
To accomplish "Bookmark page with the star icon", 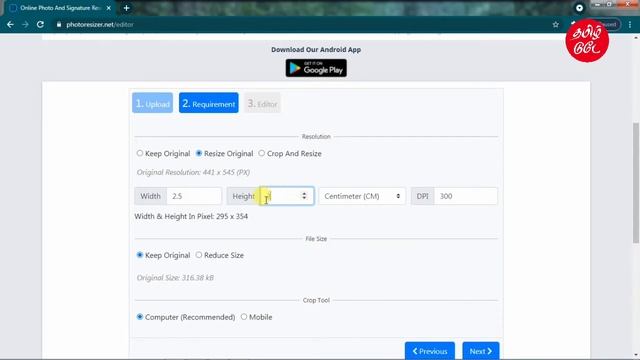I will (x=556, y=24).
